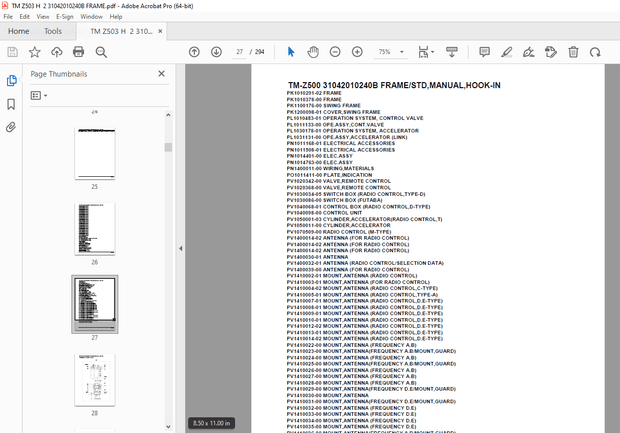The height and width of the screenshot is (433, 620).
Task: Open the Window menu
Action: click(91, 17)
